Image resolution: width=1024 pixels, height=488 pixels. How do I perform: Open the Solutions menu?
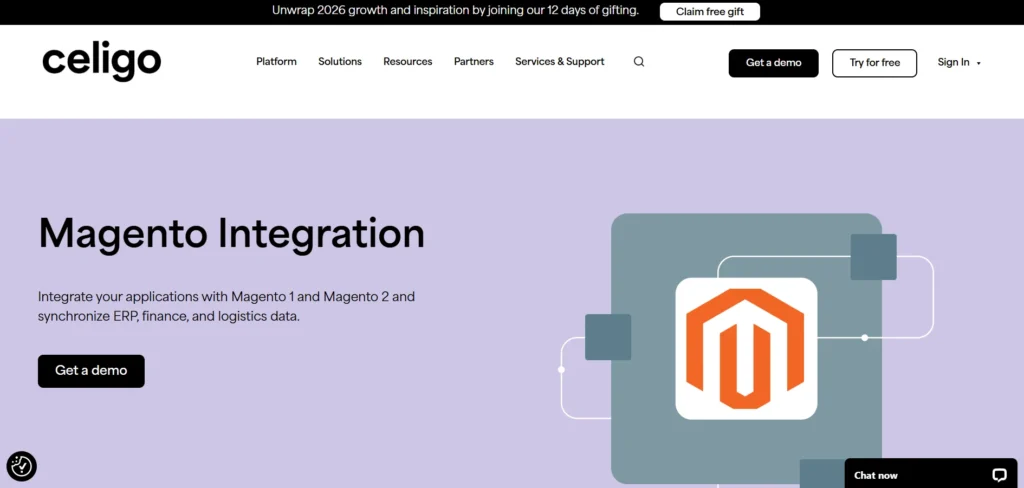(x=340, y=61)
